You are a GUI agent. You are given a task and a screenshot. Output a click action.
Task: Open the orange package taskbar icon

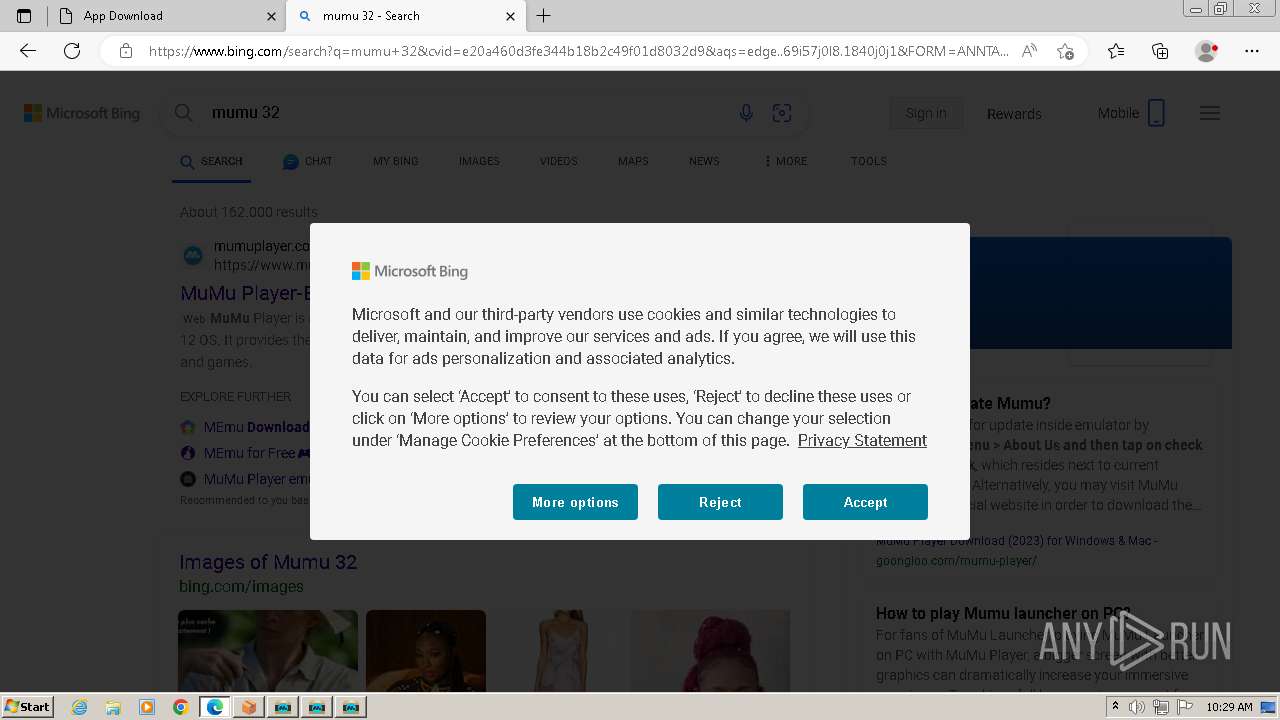[x=249, y=707]
